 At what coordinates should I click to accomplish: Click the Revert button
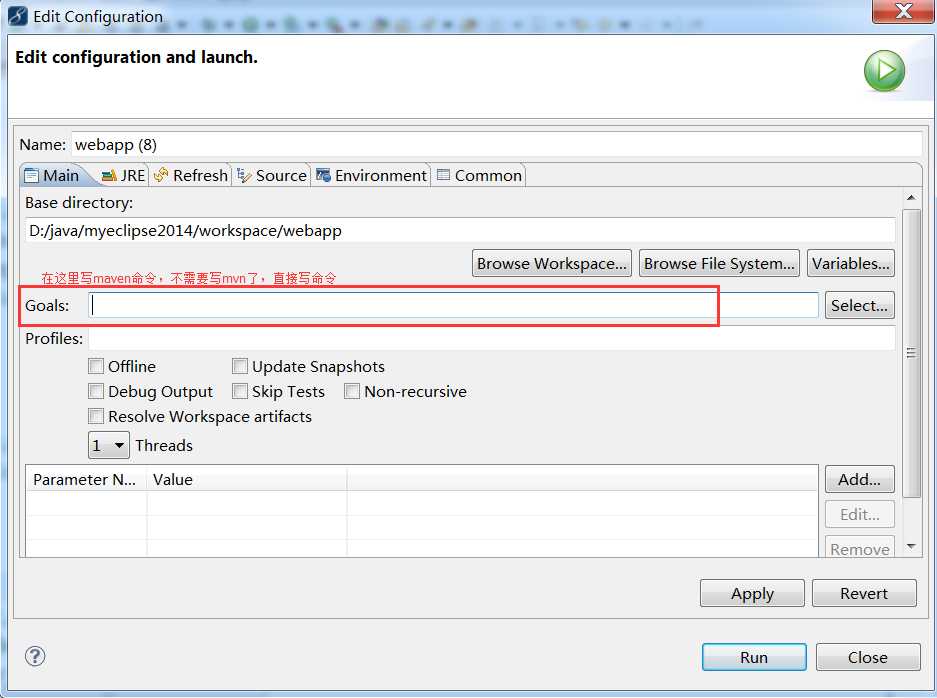[864, 593]
